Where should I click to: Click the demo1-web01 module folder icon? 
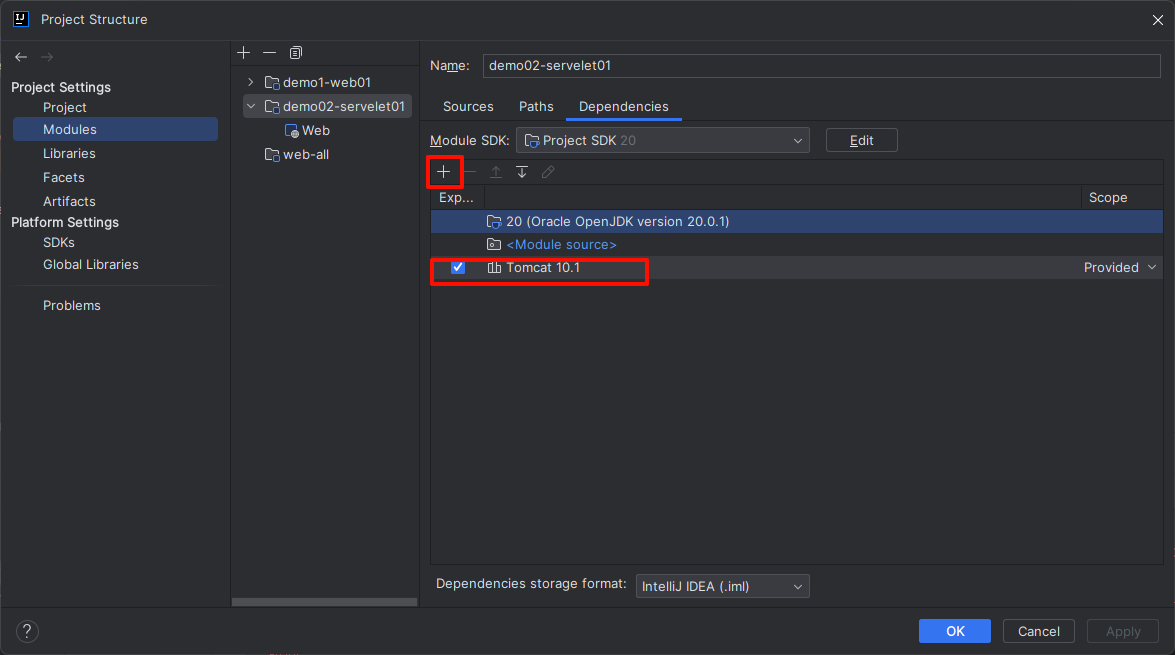[272, 82]
